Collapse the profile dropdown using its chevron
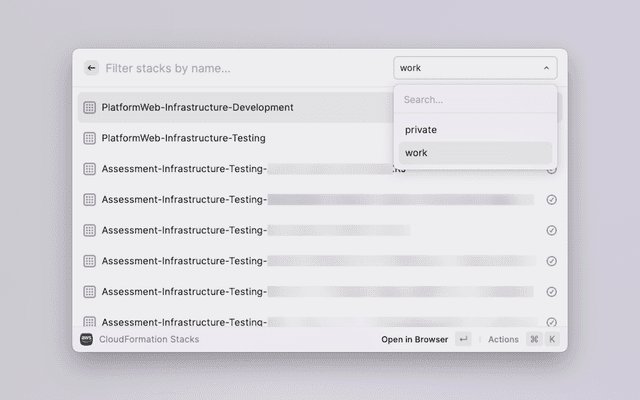The image size is (640, 400). 546,68
